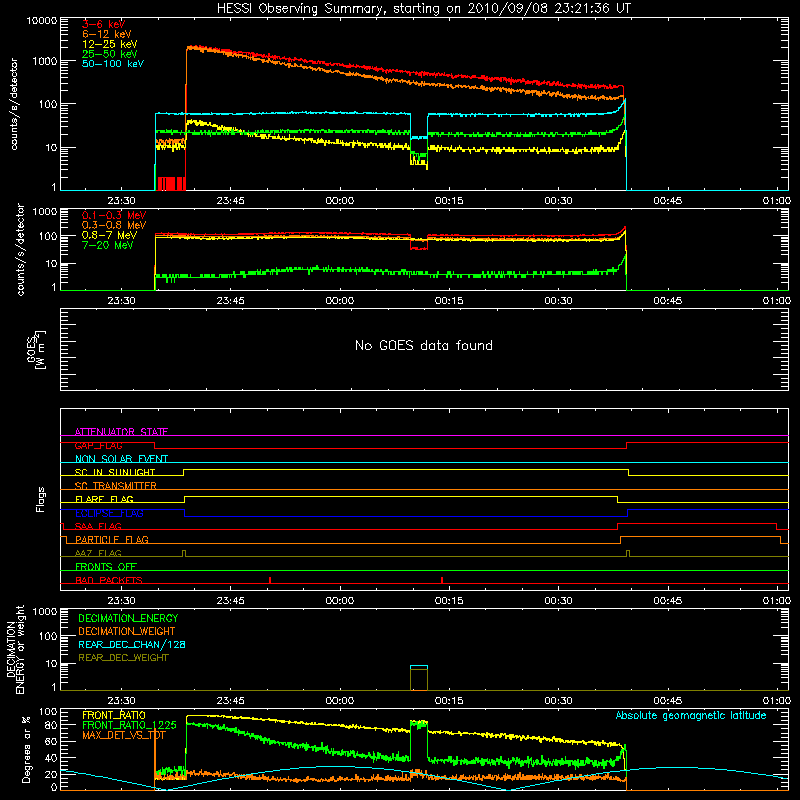Image resolution: width=800 pixels, height=800 pixels.
Task: Click the 23:45 tick label under top plot
Action: 230,201
